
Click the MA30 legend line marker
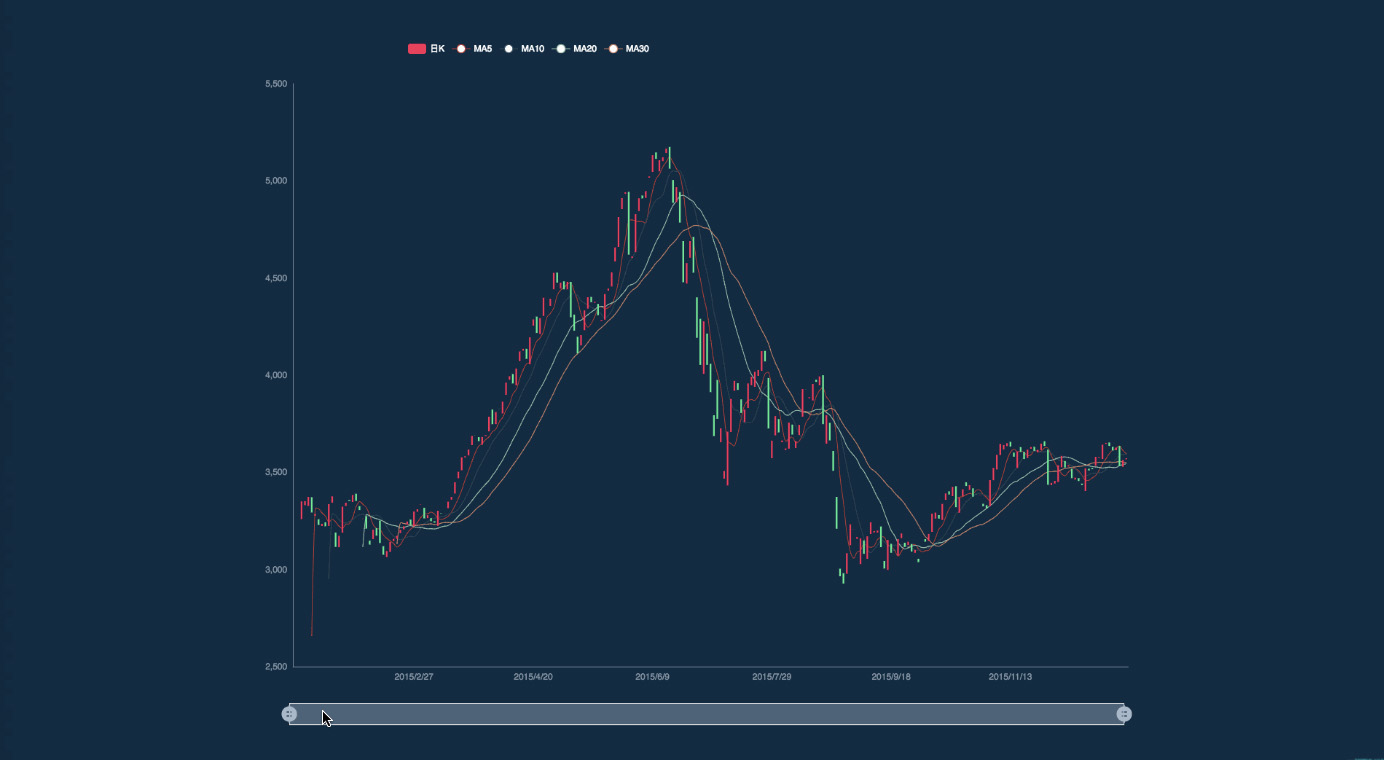[613, 49]
